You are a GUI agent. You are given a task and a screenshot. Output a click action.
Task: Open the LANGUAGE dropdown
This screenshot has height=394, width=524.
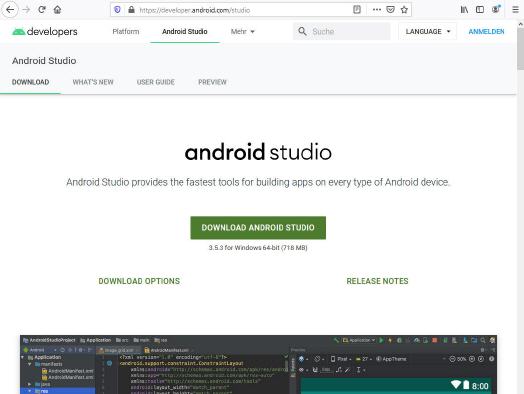tap(428, 31)
